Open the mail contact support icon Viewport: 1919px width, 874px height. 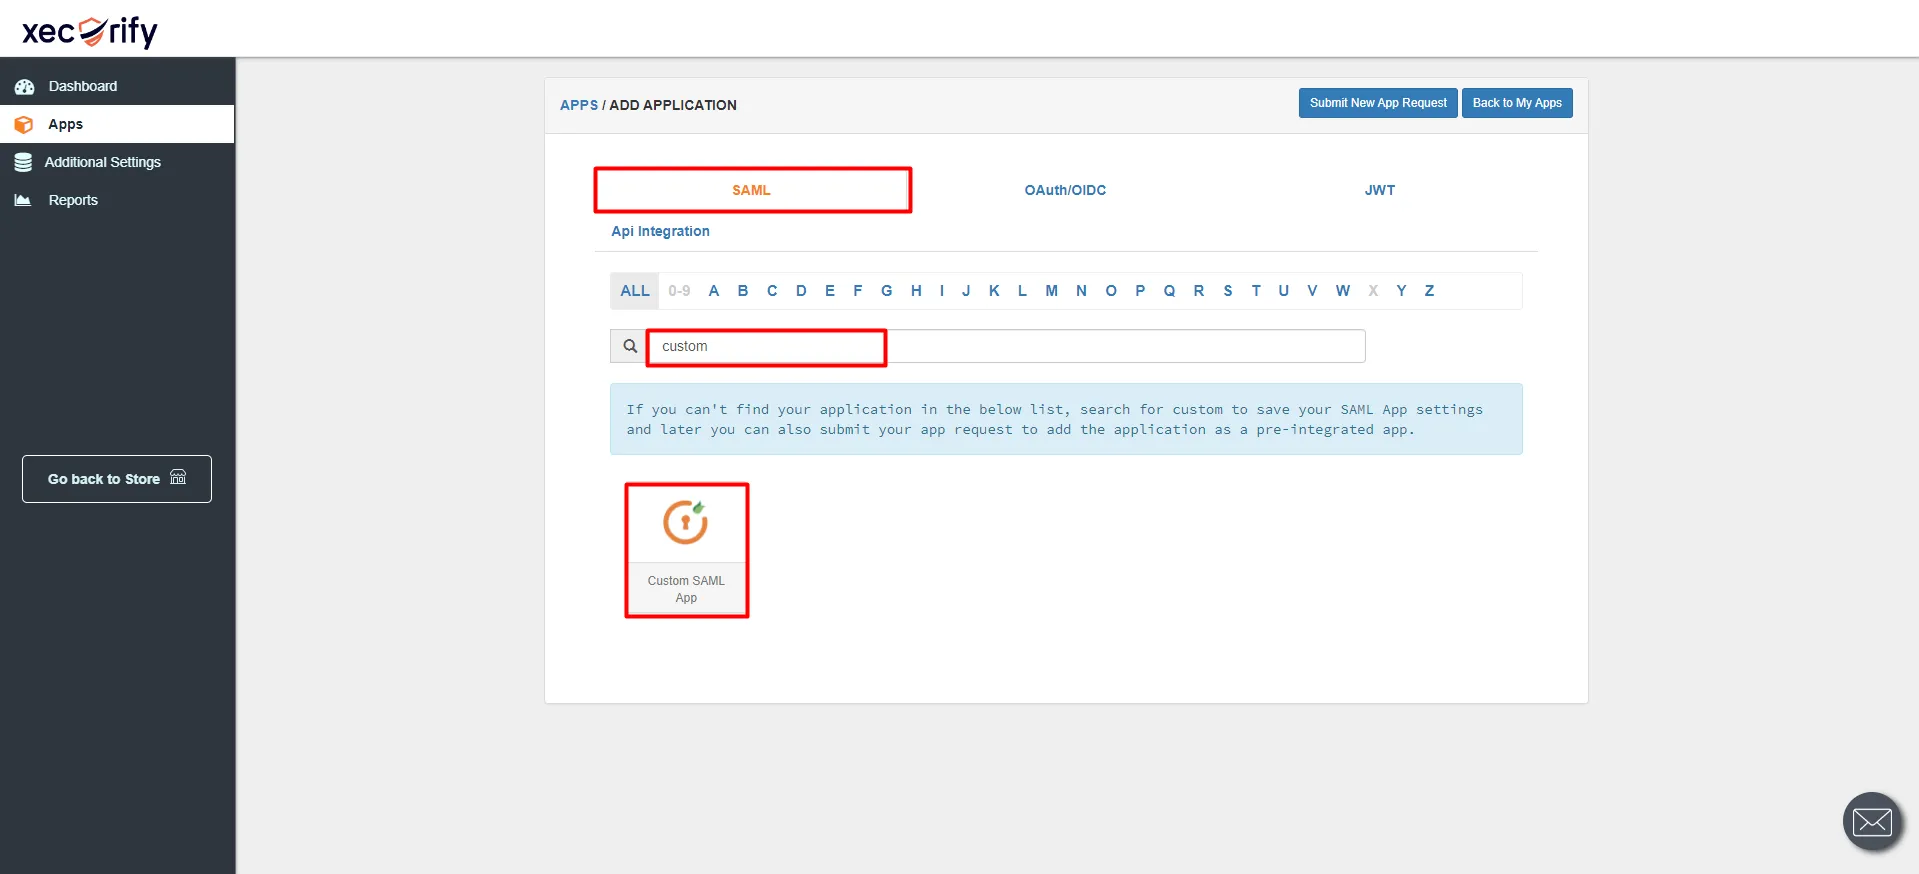pos(1872,822)
